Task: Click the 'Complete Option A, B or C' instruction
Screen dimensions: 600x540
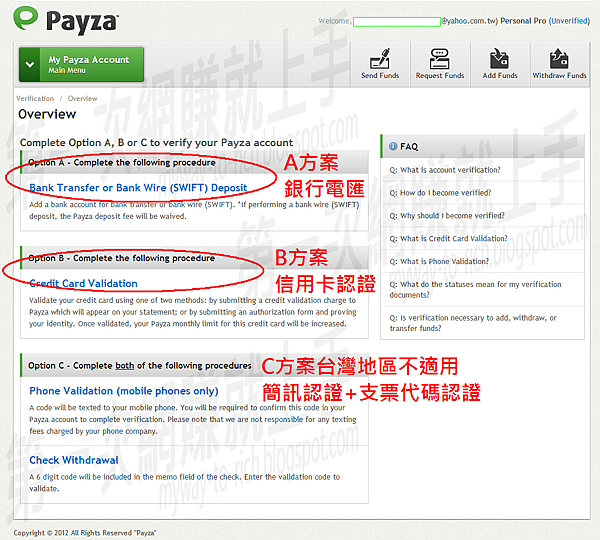Action: 156,143
